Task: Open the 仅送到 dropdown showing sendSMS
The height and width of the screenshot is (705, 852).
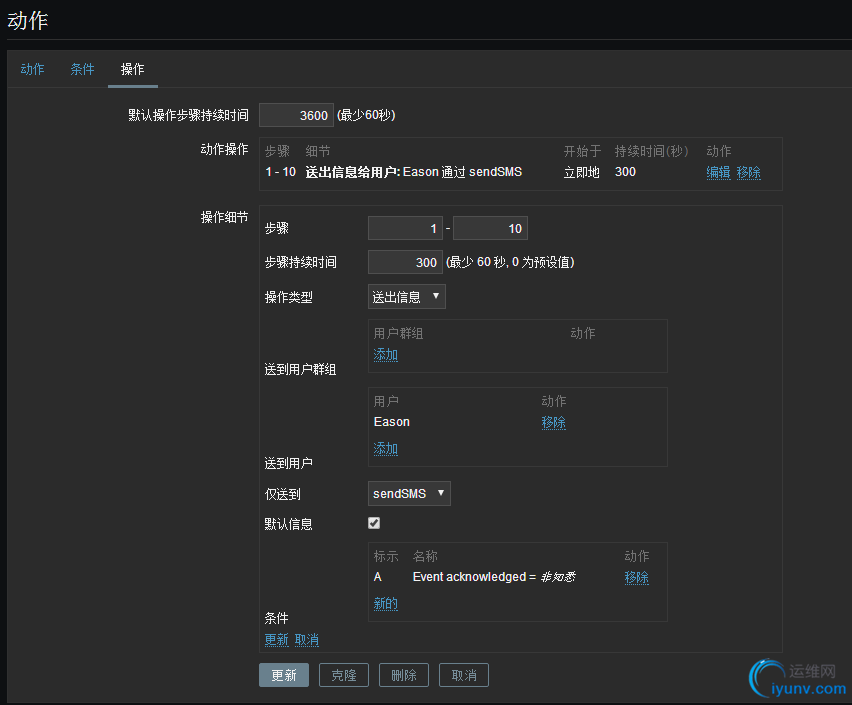Action: (407, 493)
